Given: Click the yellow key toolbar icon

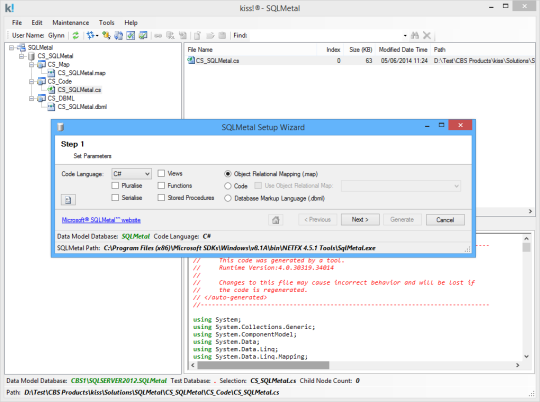Looking at the screenshot, I should pos(106,35).
